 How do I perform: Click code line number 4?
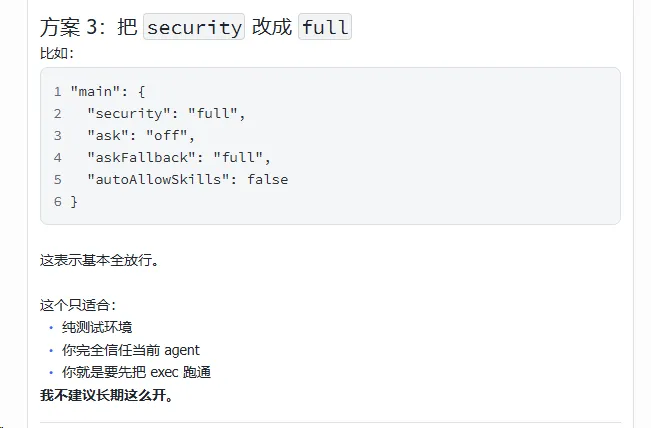pos(57,157)
